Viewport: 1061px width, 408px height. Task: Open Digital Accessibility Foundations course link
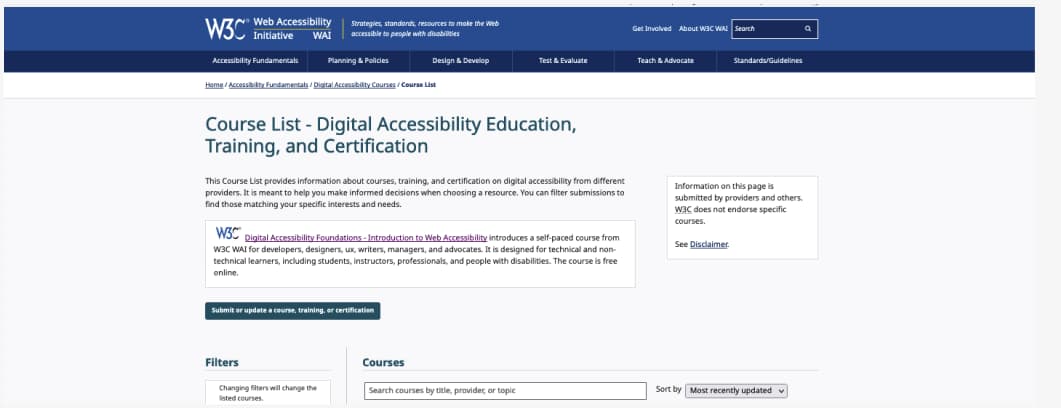pyautogui.click(x=365, y=238)
